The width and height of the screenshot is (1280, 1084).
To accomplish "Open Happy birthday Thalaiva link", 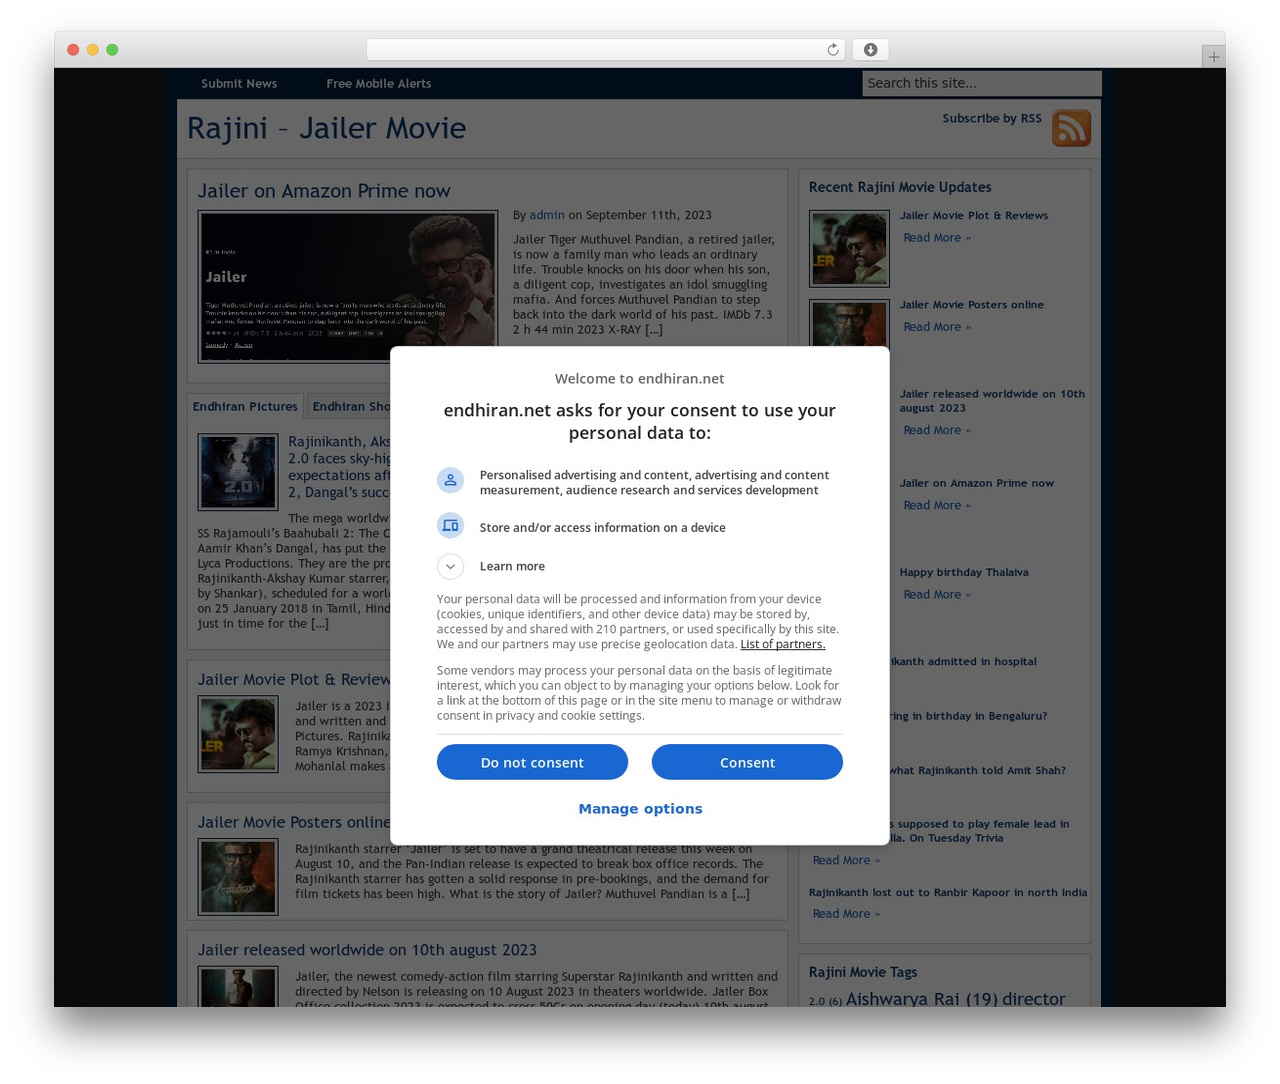I will 964,573.
